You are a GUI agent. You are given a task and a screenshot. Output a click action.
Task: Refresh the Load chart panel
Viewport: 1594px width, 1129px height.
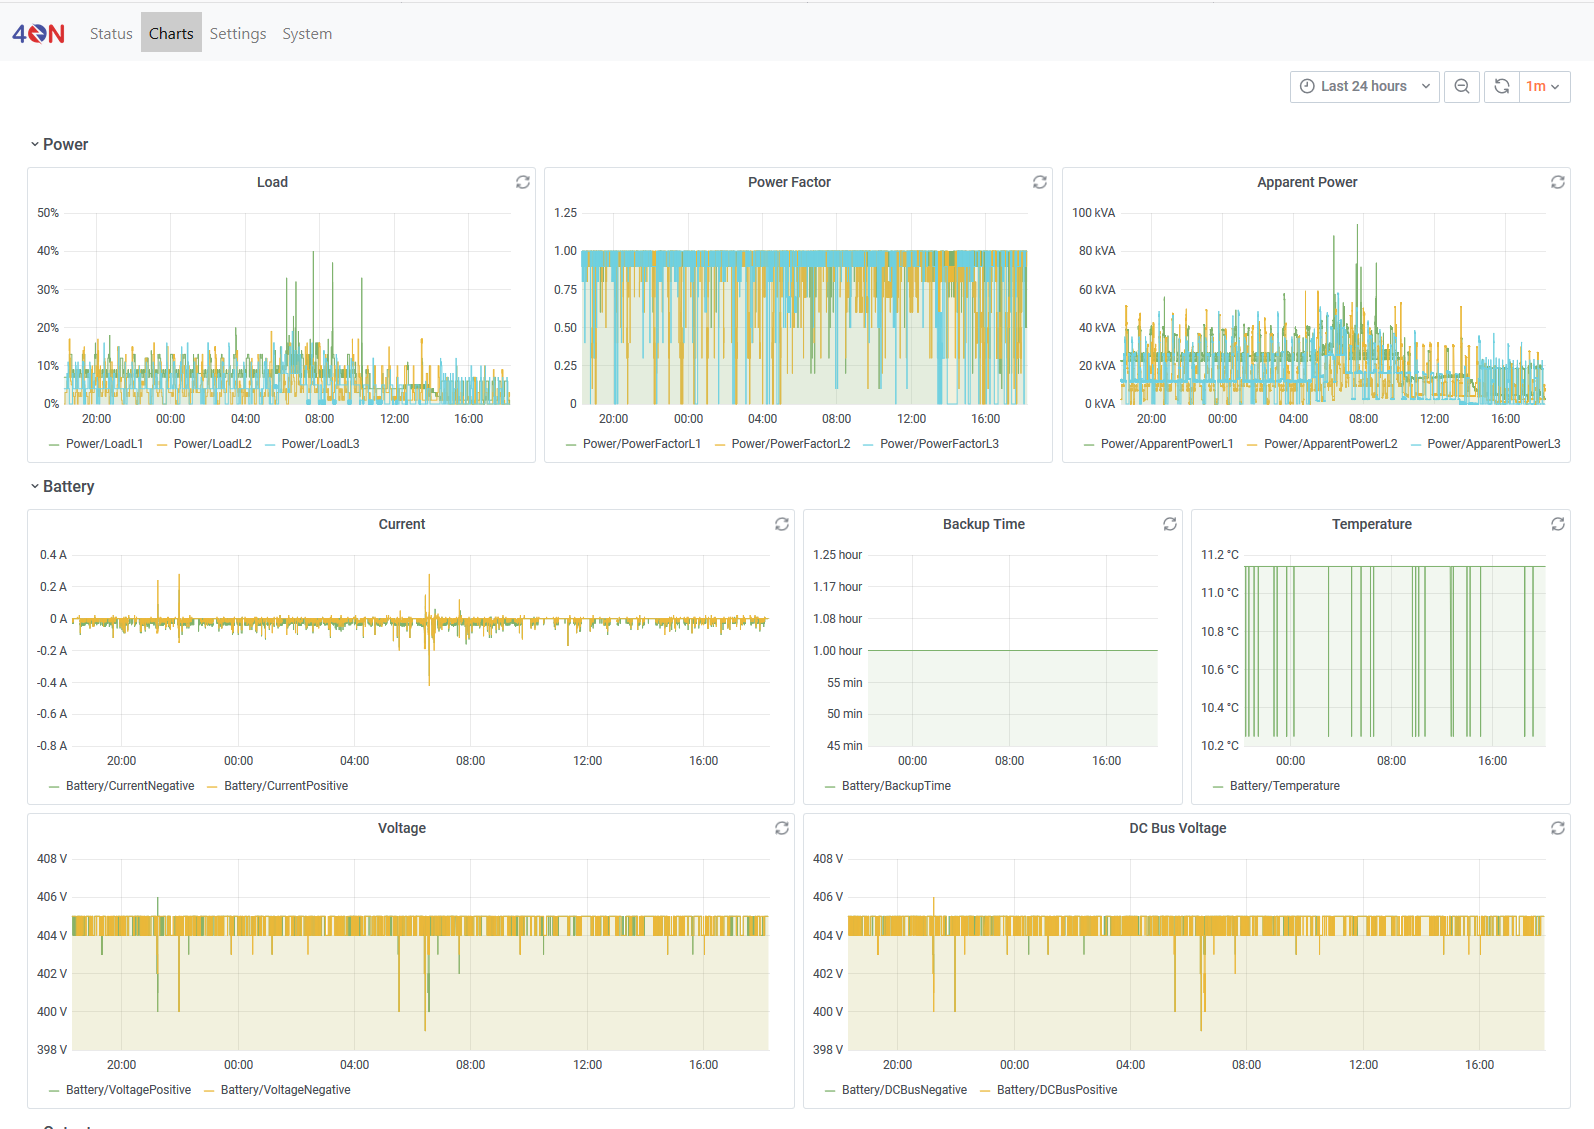(x=523, y=182)
